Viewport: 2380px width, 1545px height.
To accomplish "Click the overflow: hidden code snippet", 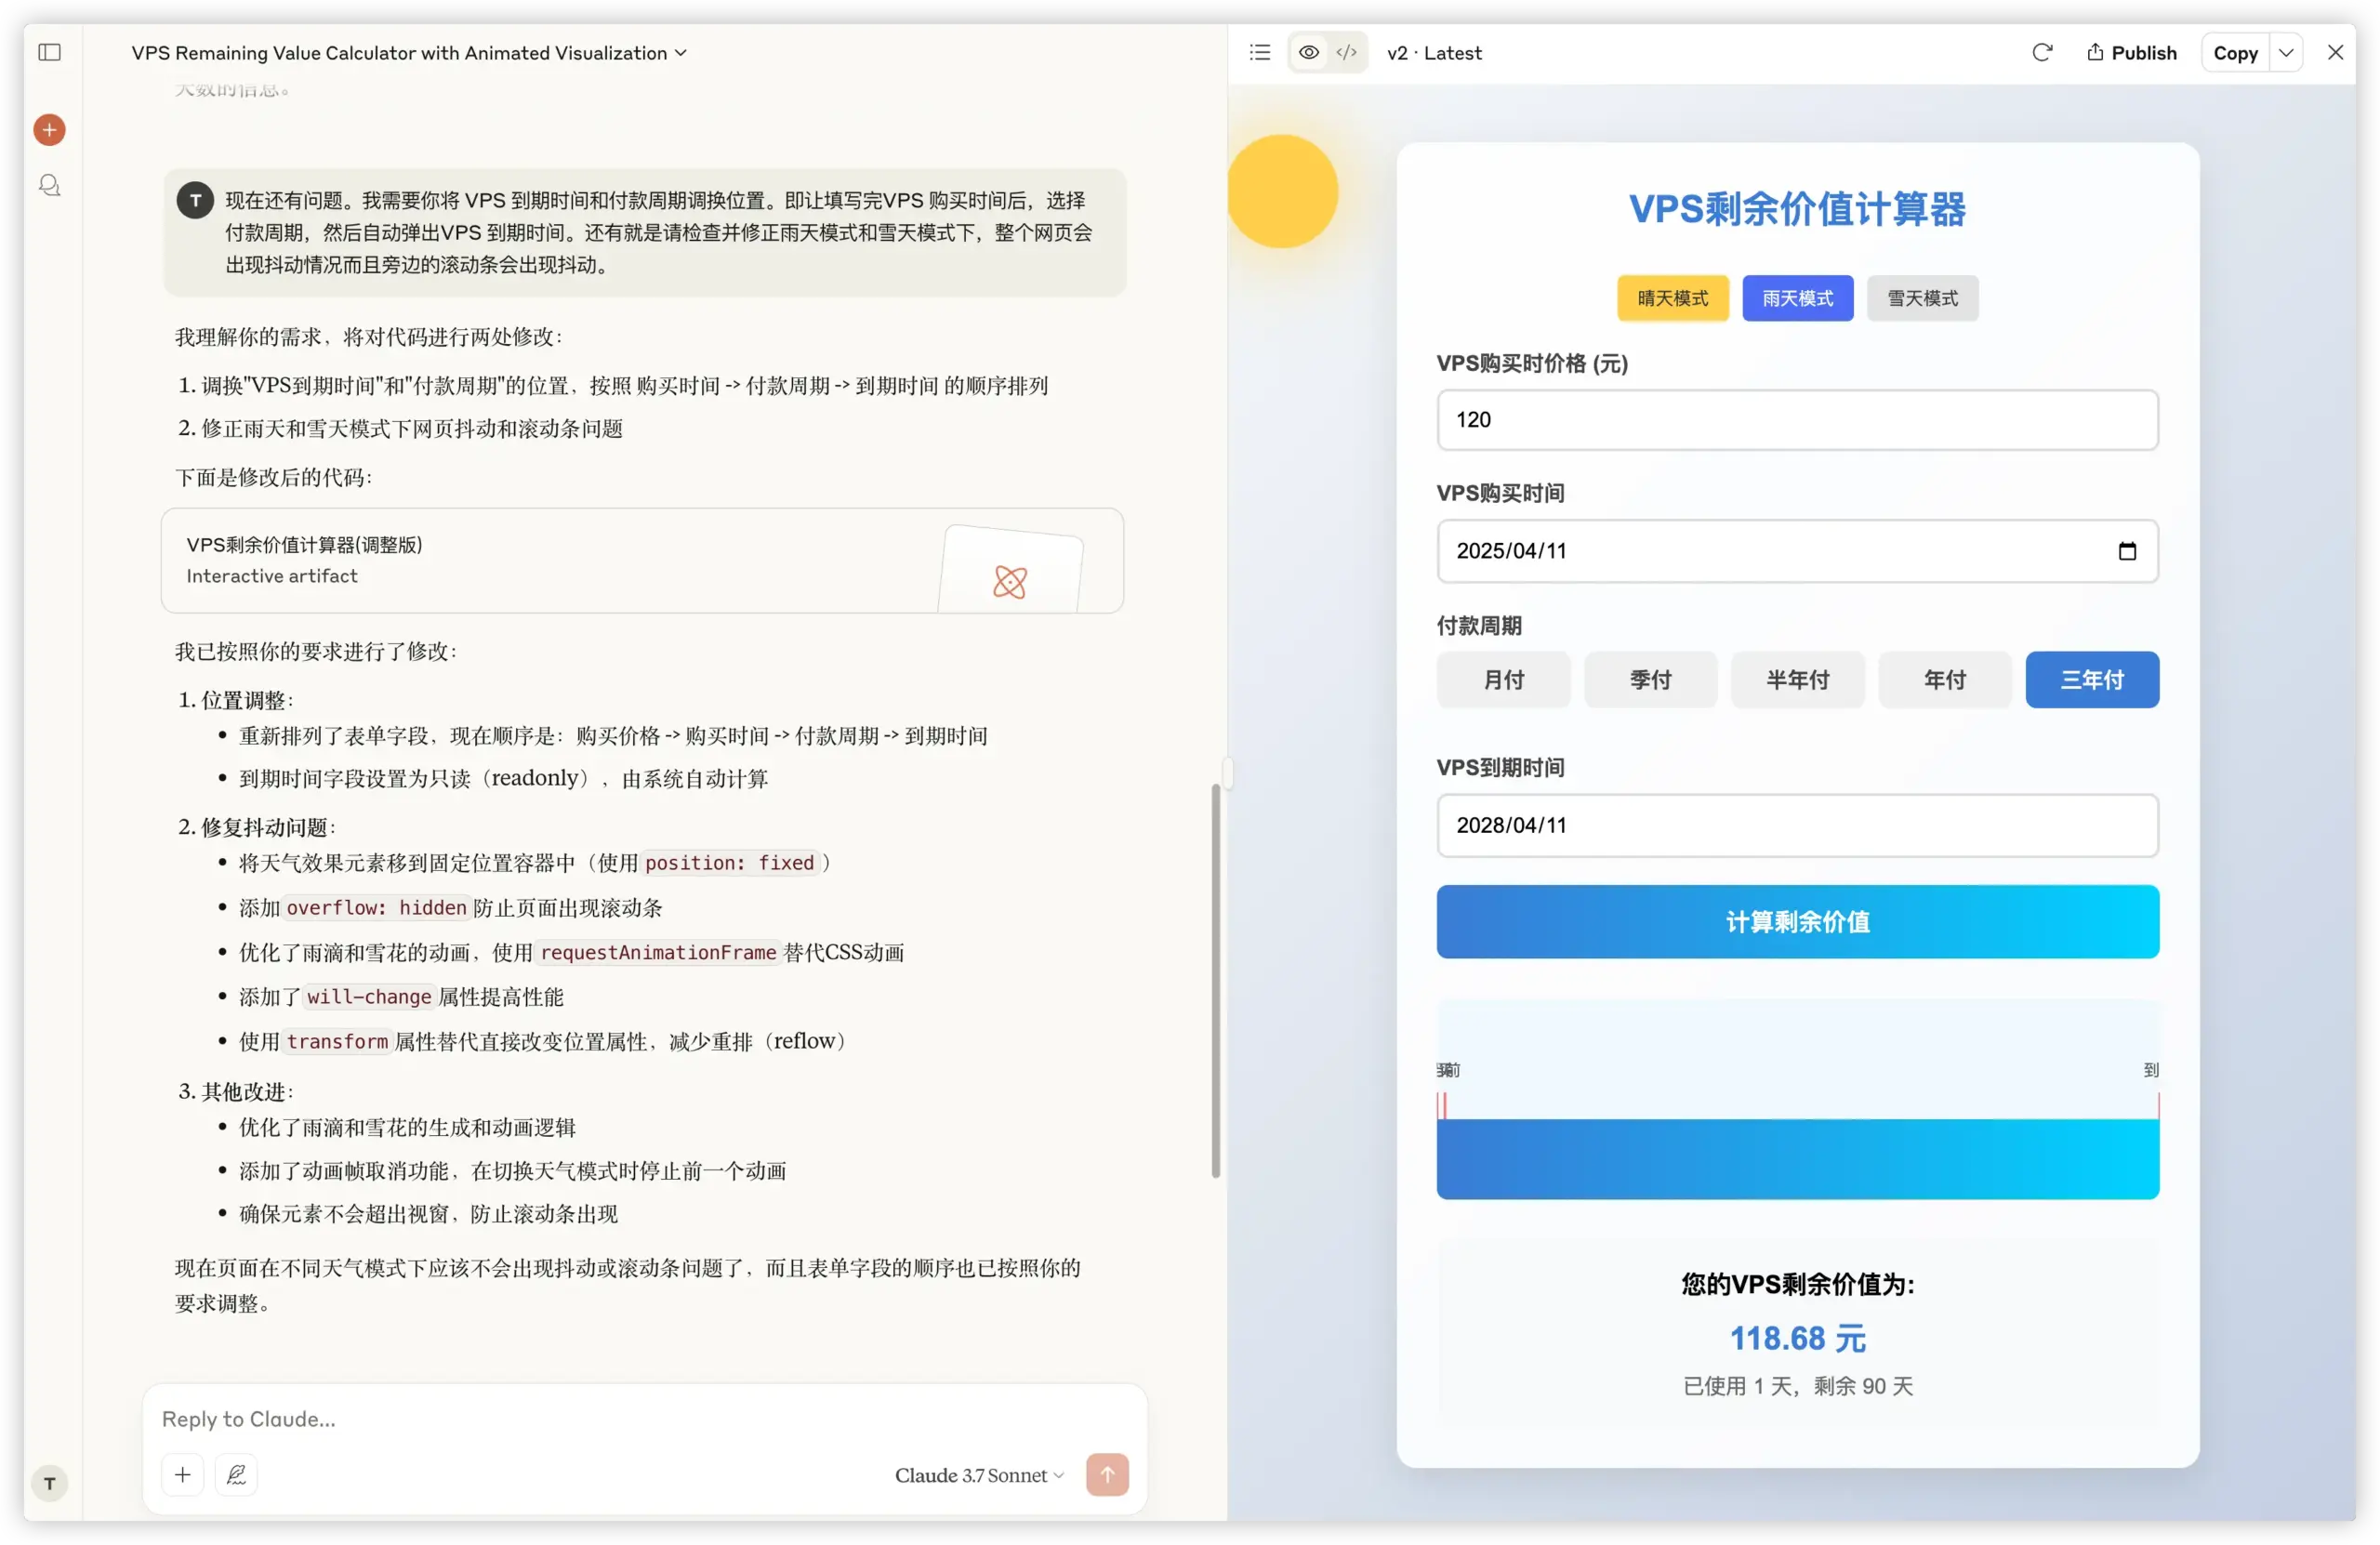I will [x=376, y=908].
